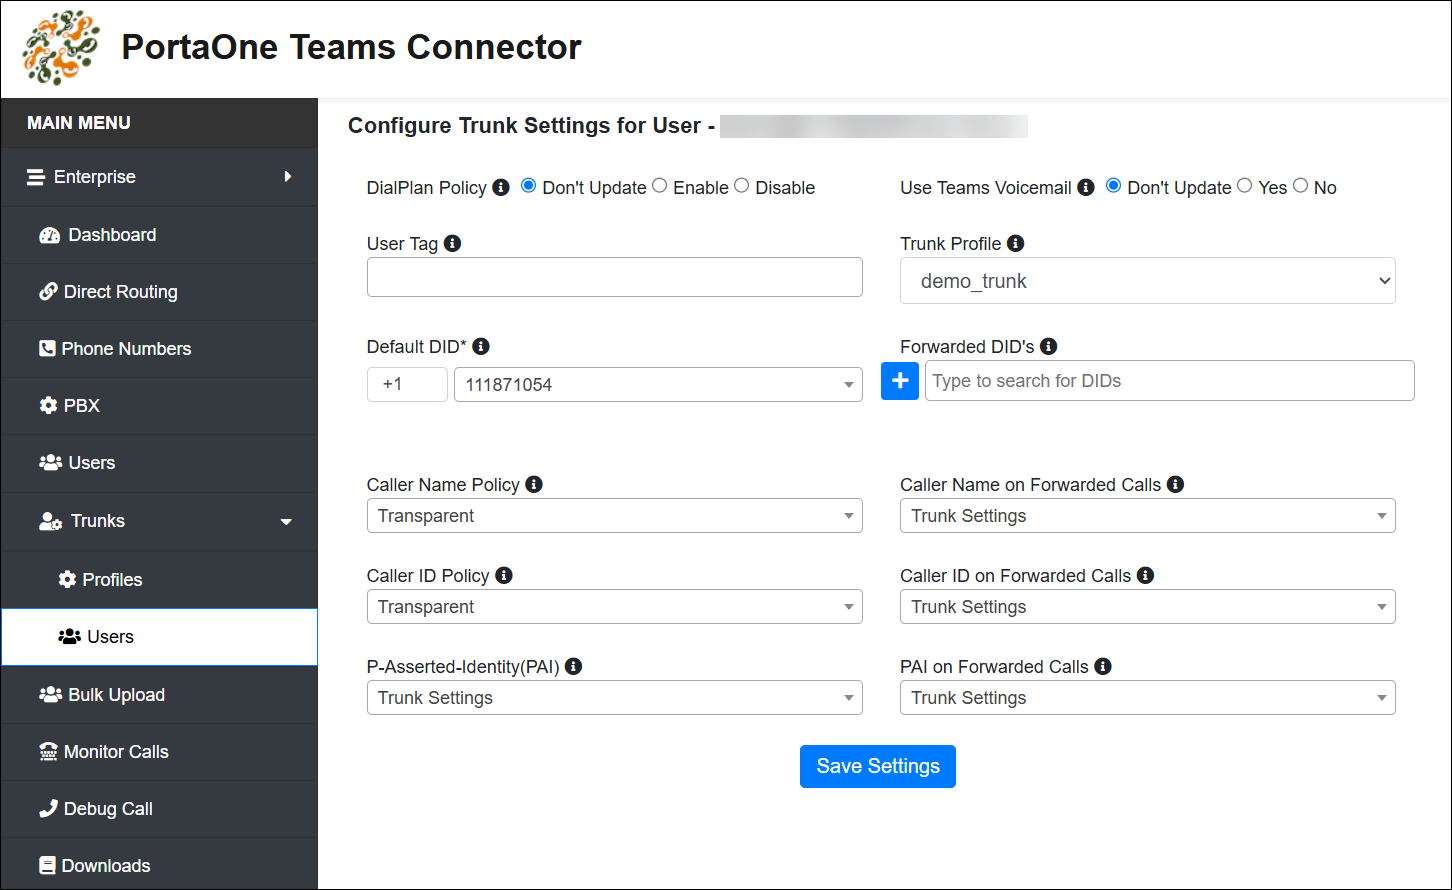Show info tooltip for Default DID
1452x890 pixels.
tap(481, 346)
